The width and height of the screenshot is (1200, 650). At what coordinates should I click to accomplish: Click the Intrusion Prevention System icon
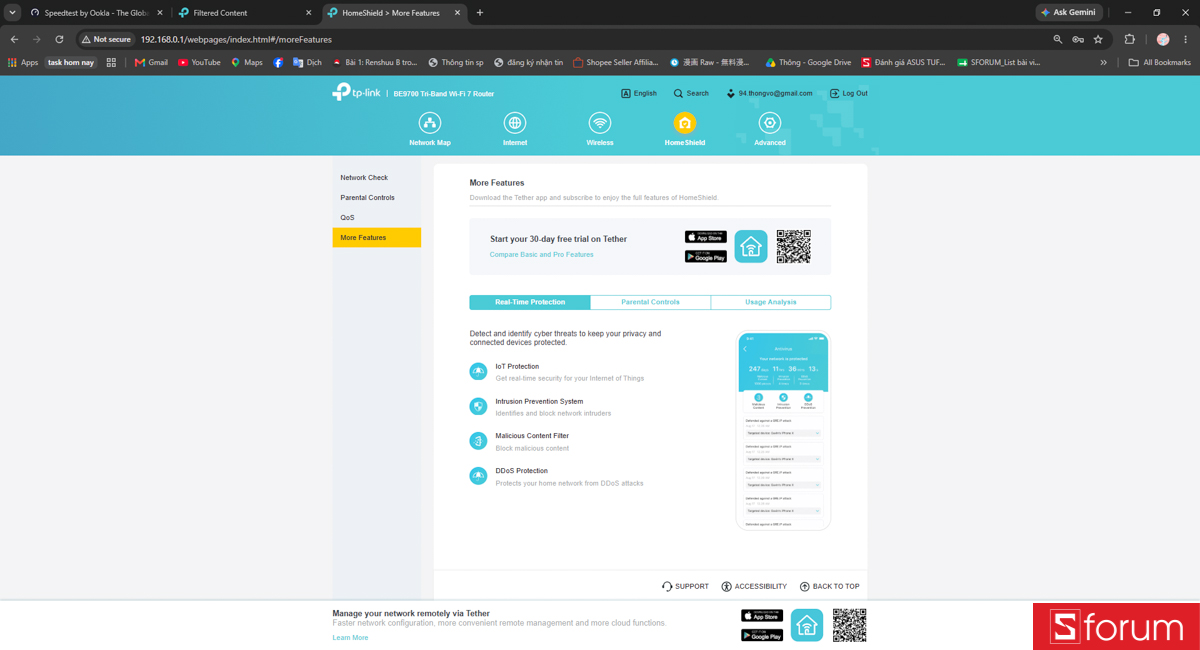point(478,407)
